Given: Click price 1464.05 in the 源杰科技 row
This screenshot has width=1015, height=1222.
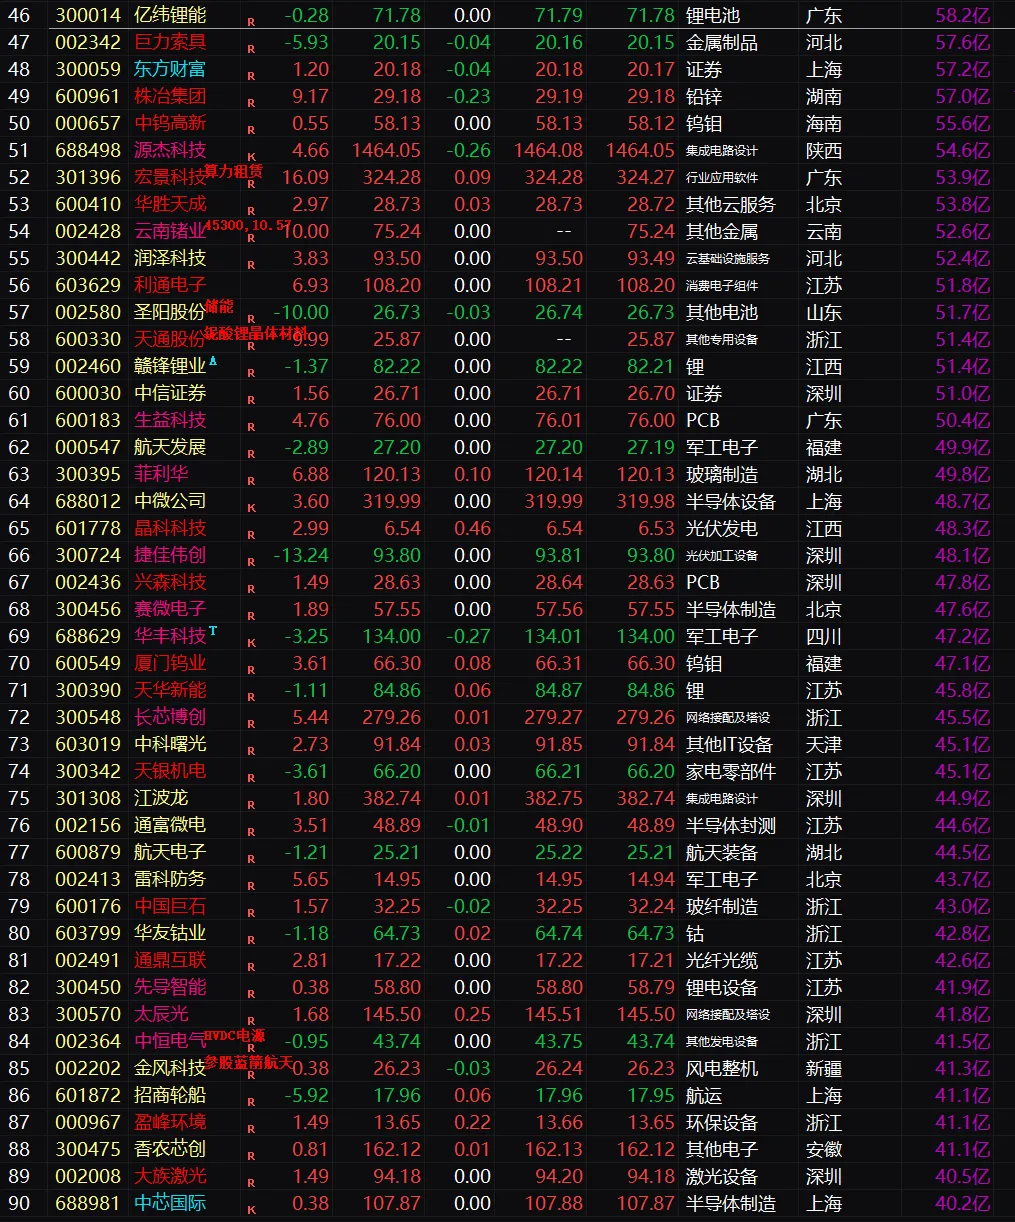Looking at the screenshot, I should pyautogui.click(x=386, y=150).
